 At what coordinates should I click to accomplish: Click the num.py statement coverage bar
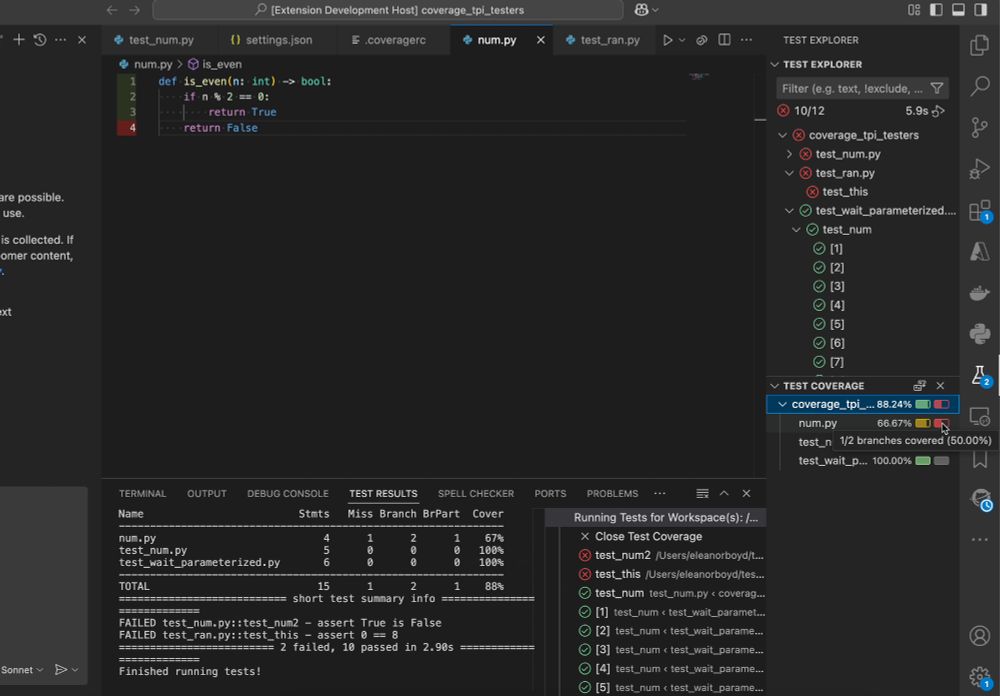922,424
